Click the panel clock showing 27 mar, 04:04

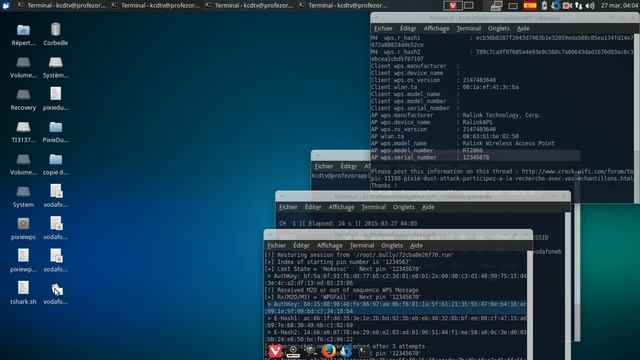620,5
